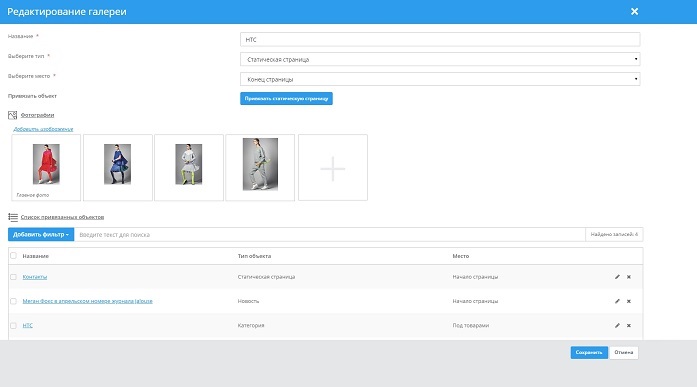
Task: Select the grey dress green tights thumbnail
Action: tap(188, 164)
